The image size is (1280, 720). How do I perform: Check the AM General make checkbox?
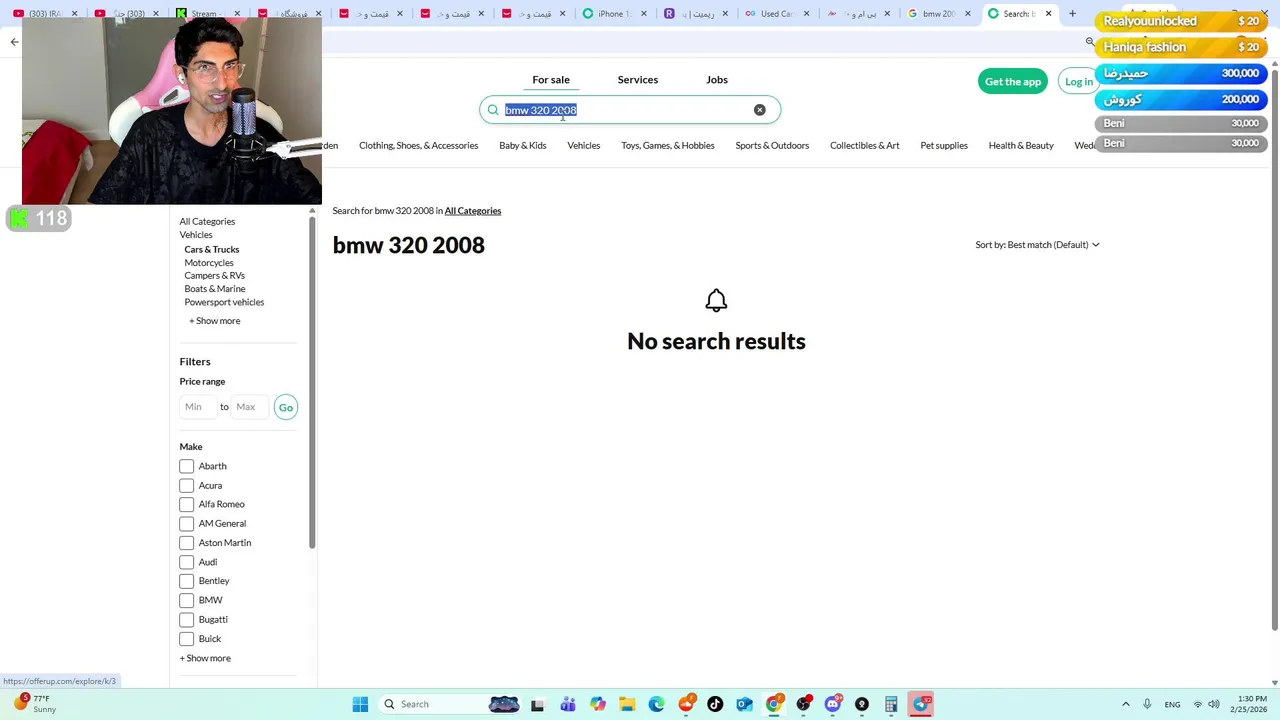click(186, 524)
